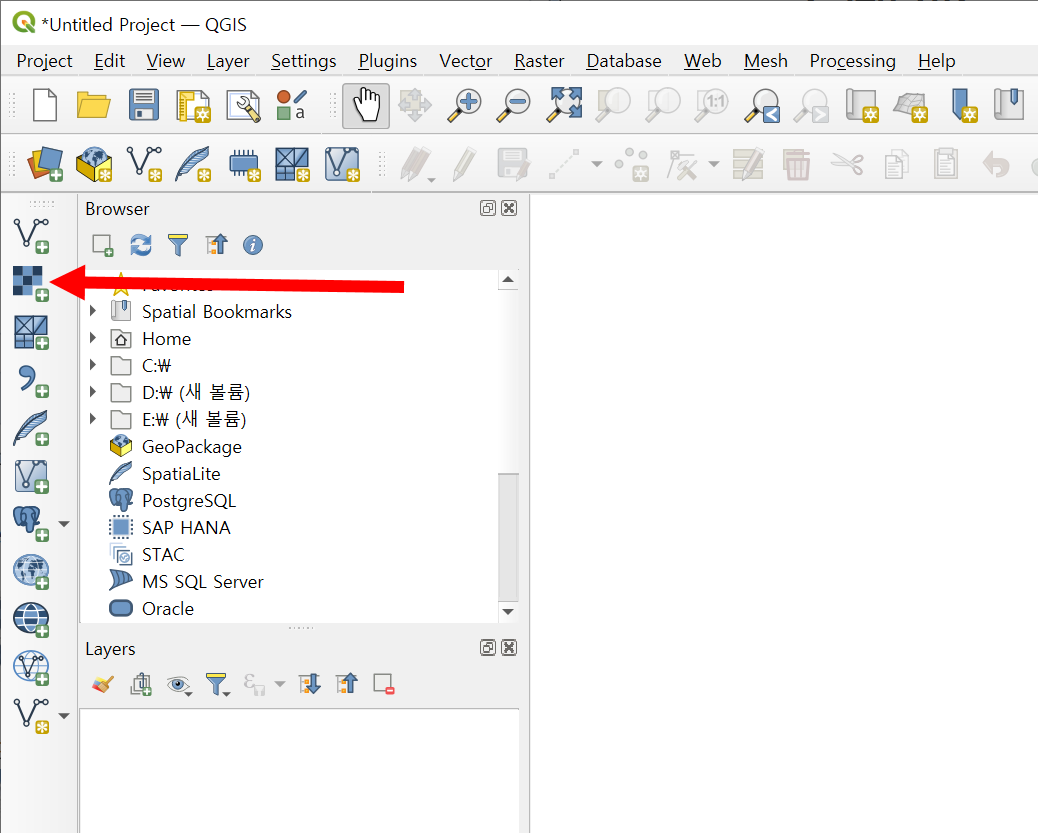
Task: Click Add Virtual Layer in the left toolbar
Action: click(x=31, y=477)
